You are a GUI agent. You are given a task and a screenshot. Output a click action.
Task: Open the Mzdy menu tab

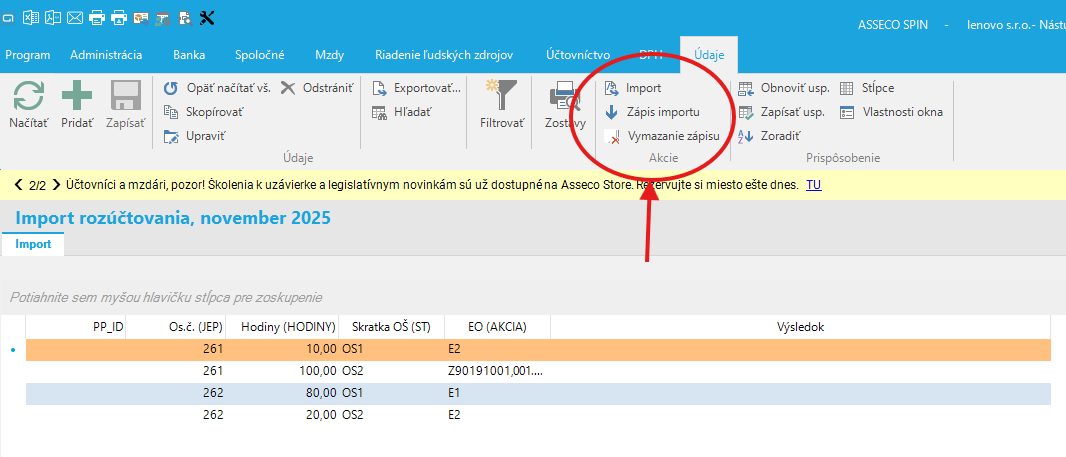click(x=329, y=55)
